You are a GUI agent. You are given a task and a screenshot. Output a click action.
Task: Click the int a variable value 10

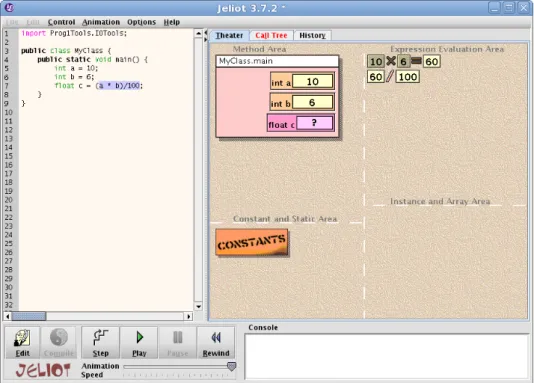[x=312, y=81]
